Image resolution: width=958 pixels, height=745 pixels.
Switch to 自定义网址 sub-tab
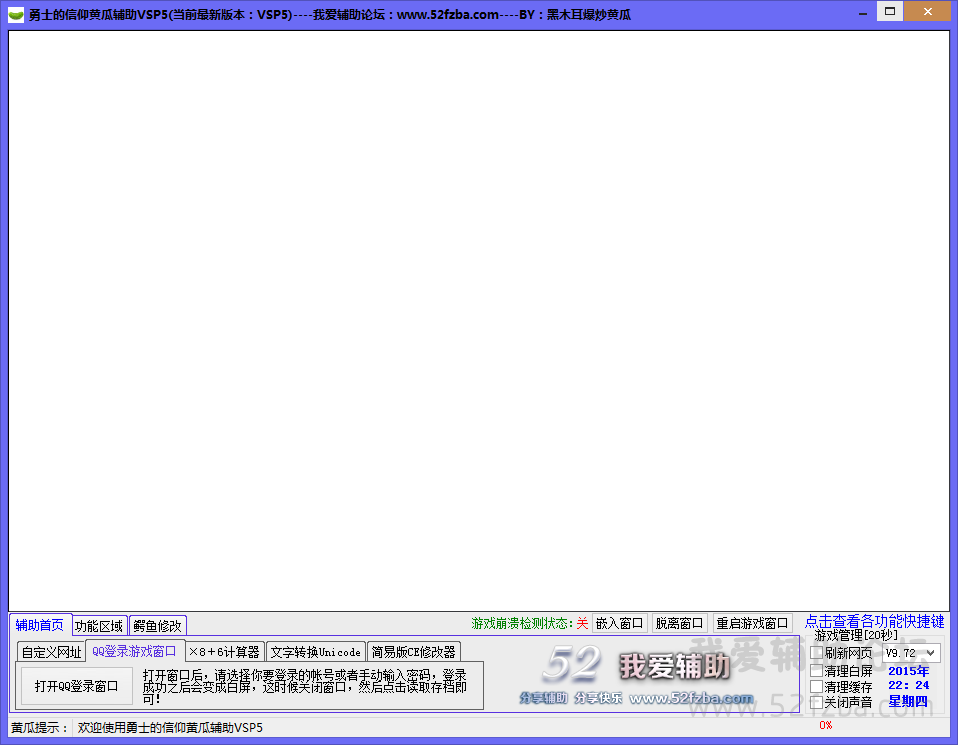pyautogui.click(x=51, y=652)
